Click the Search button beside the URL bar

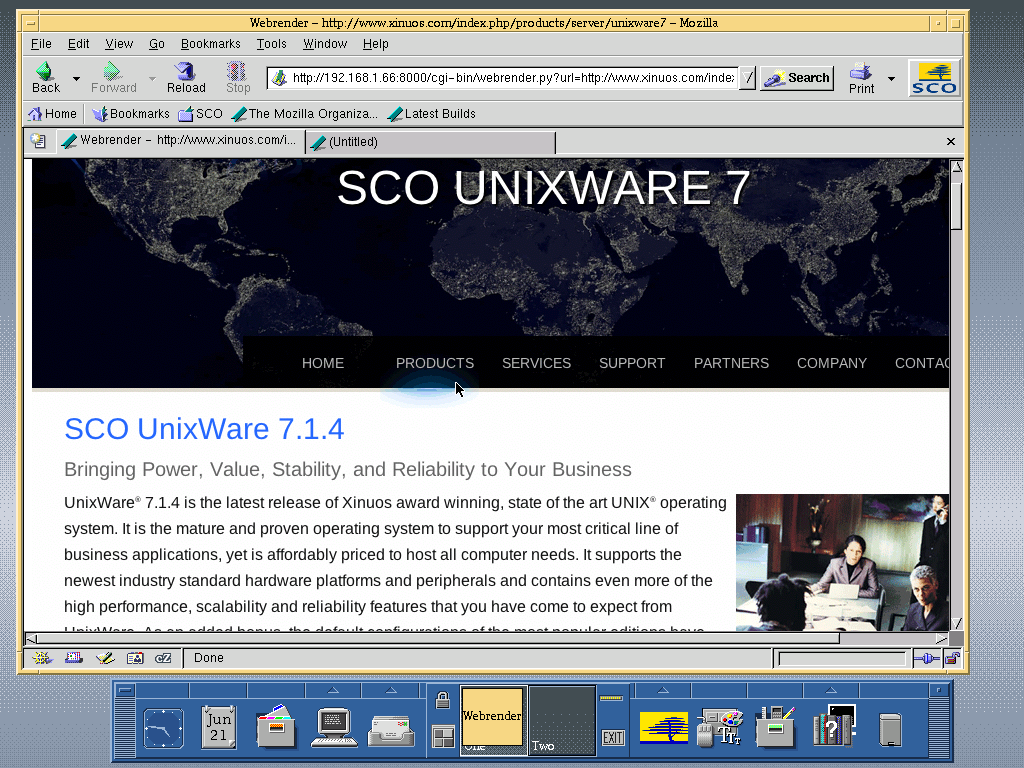796,78
